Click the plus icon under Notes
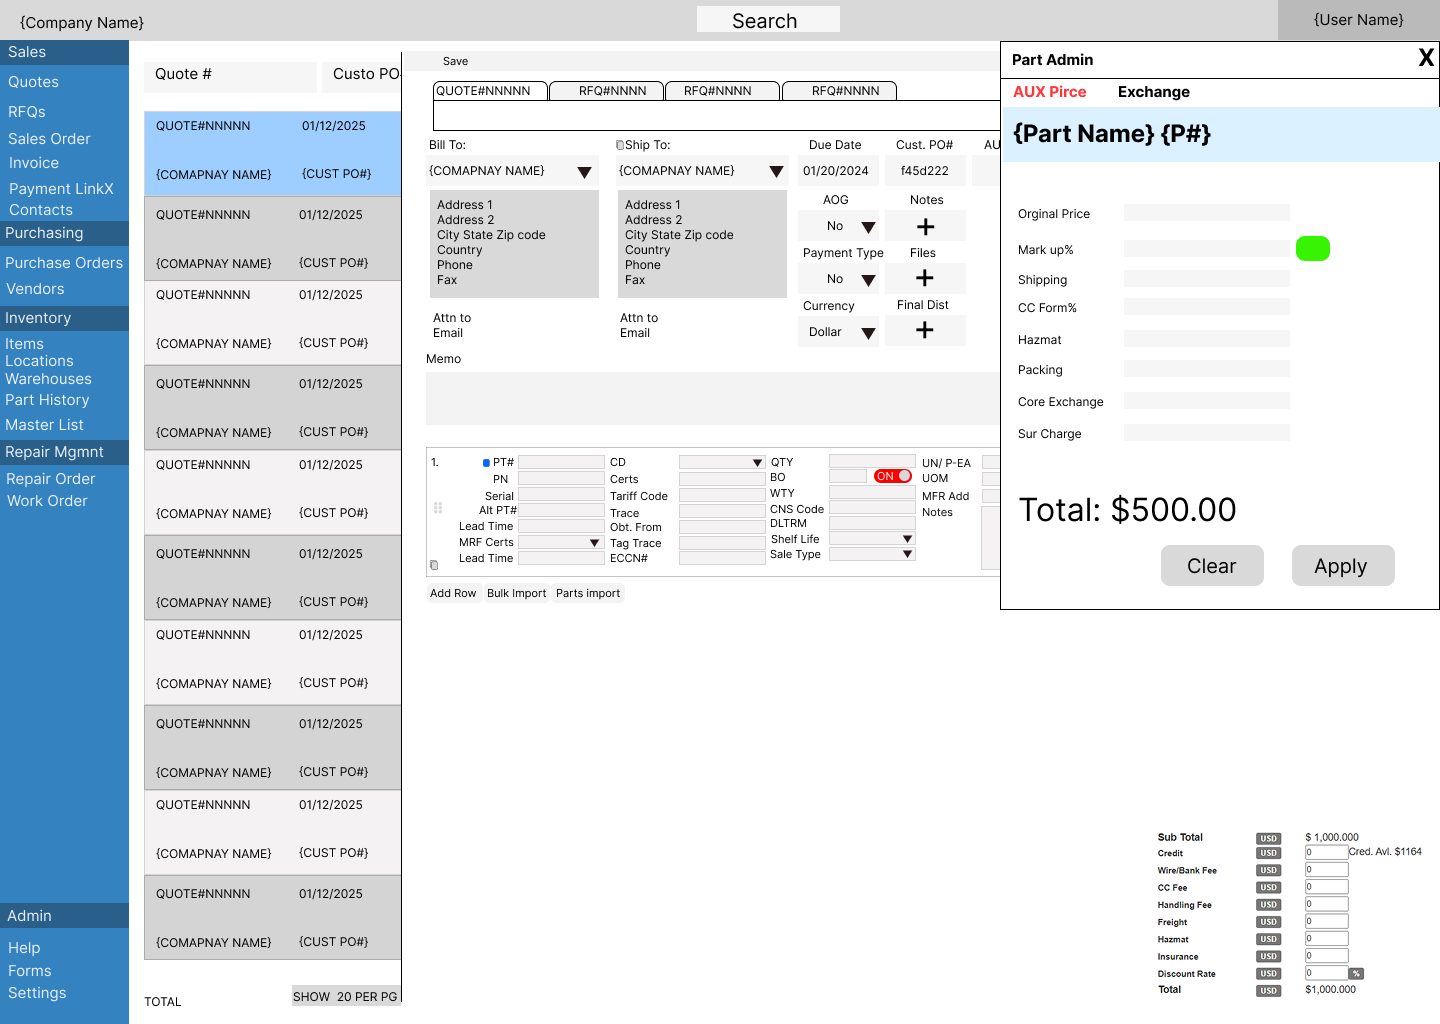 pos(926,227)
